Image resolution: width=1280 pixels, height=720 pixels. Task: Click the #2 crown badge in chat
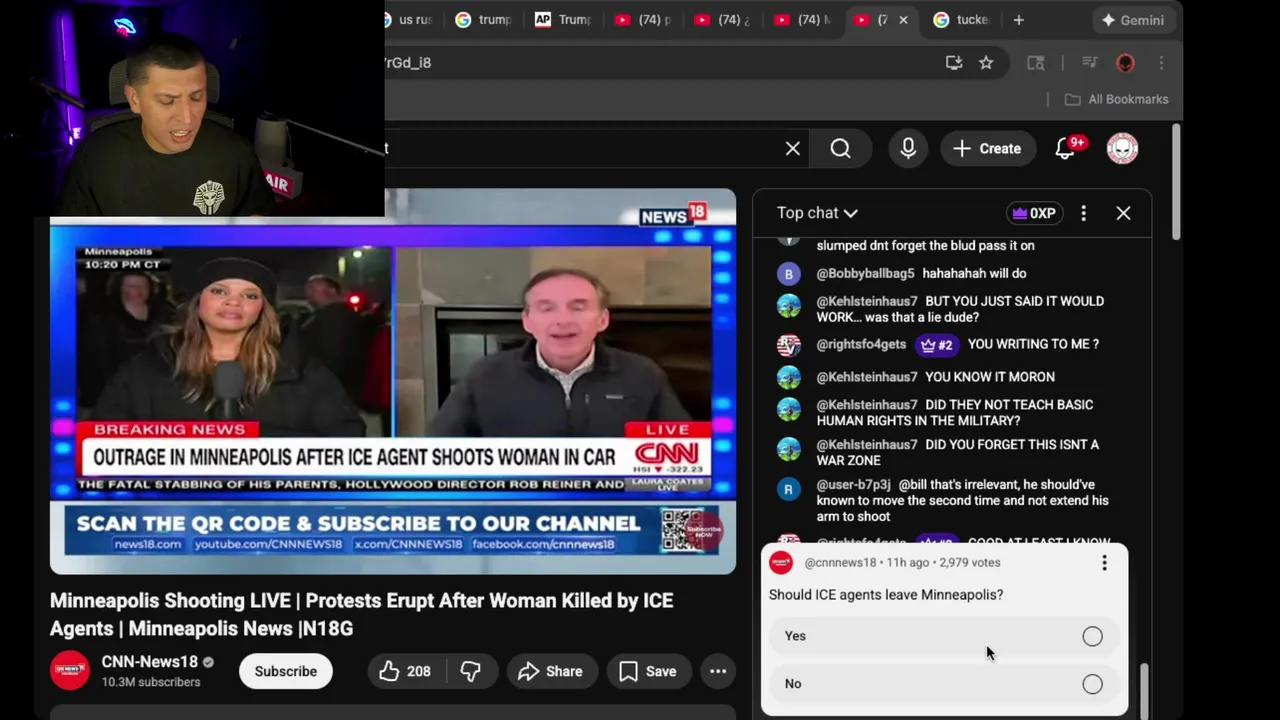pyautogui.click(x=936, y=345)
